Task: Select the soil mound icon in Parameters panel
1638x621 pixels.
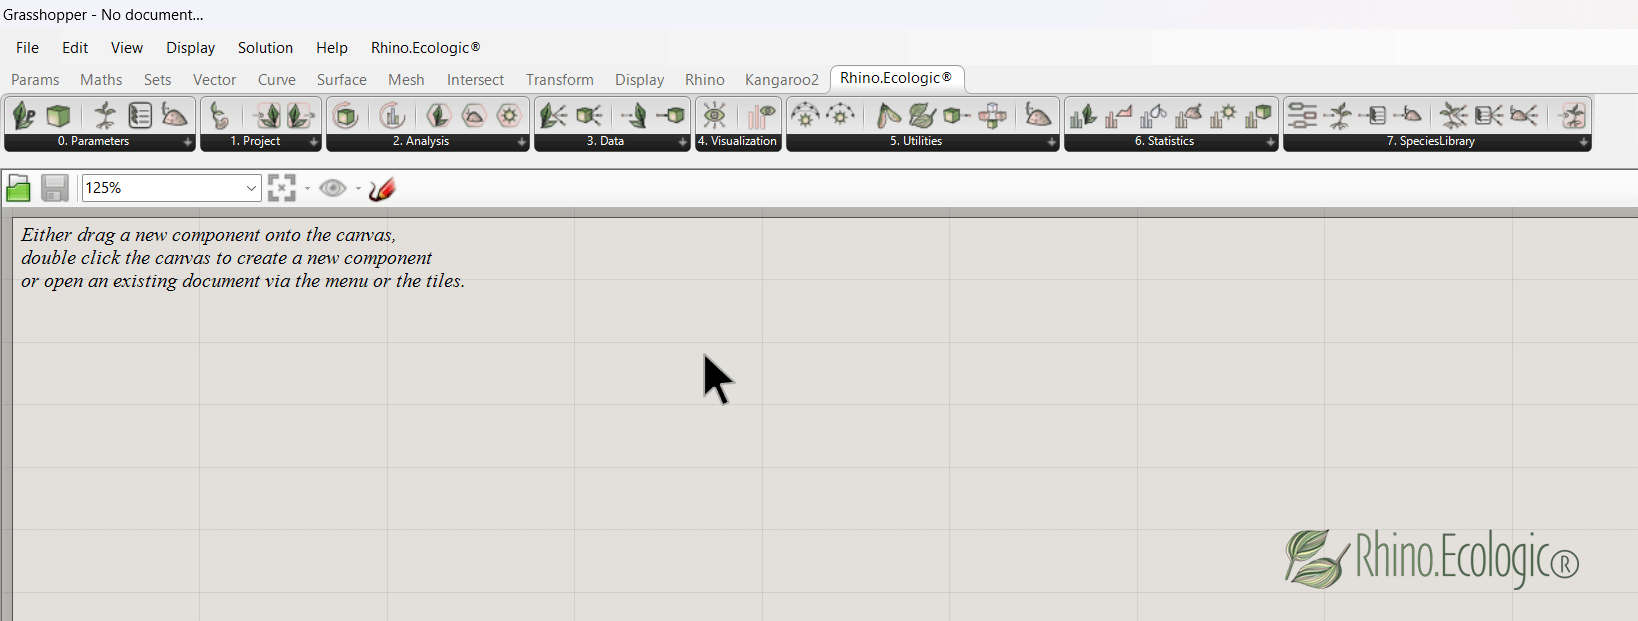Action: coord(175,116)
